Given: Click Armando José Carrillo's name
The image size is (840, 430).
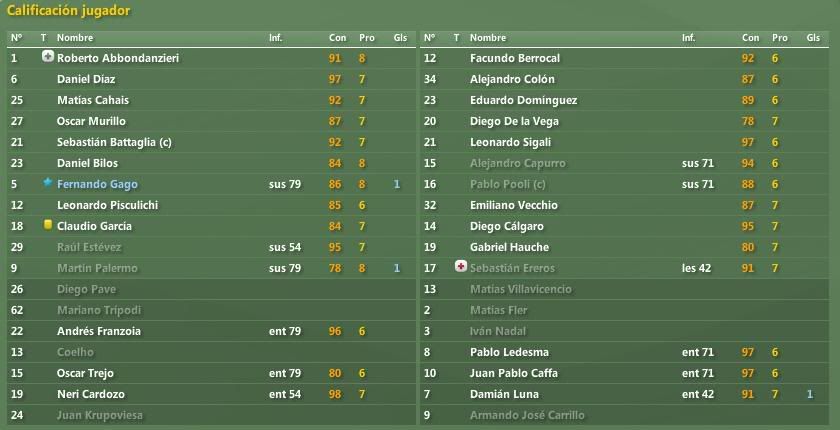Looking at the screenshot, I should (527, 416).
